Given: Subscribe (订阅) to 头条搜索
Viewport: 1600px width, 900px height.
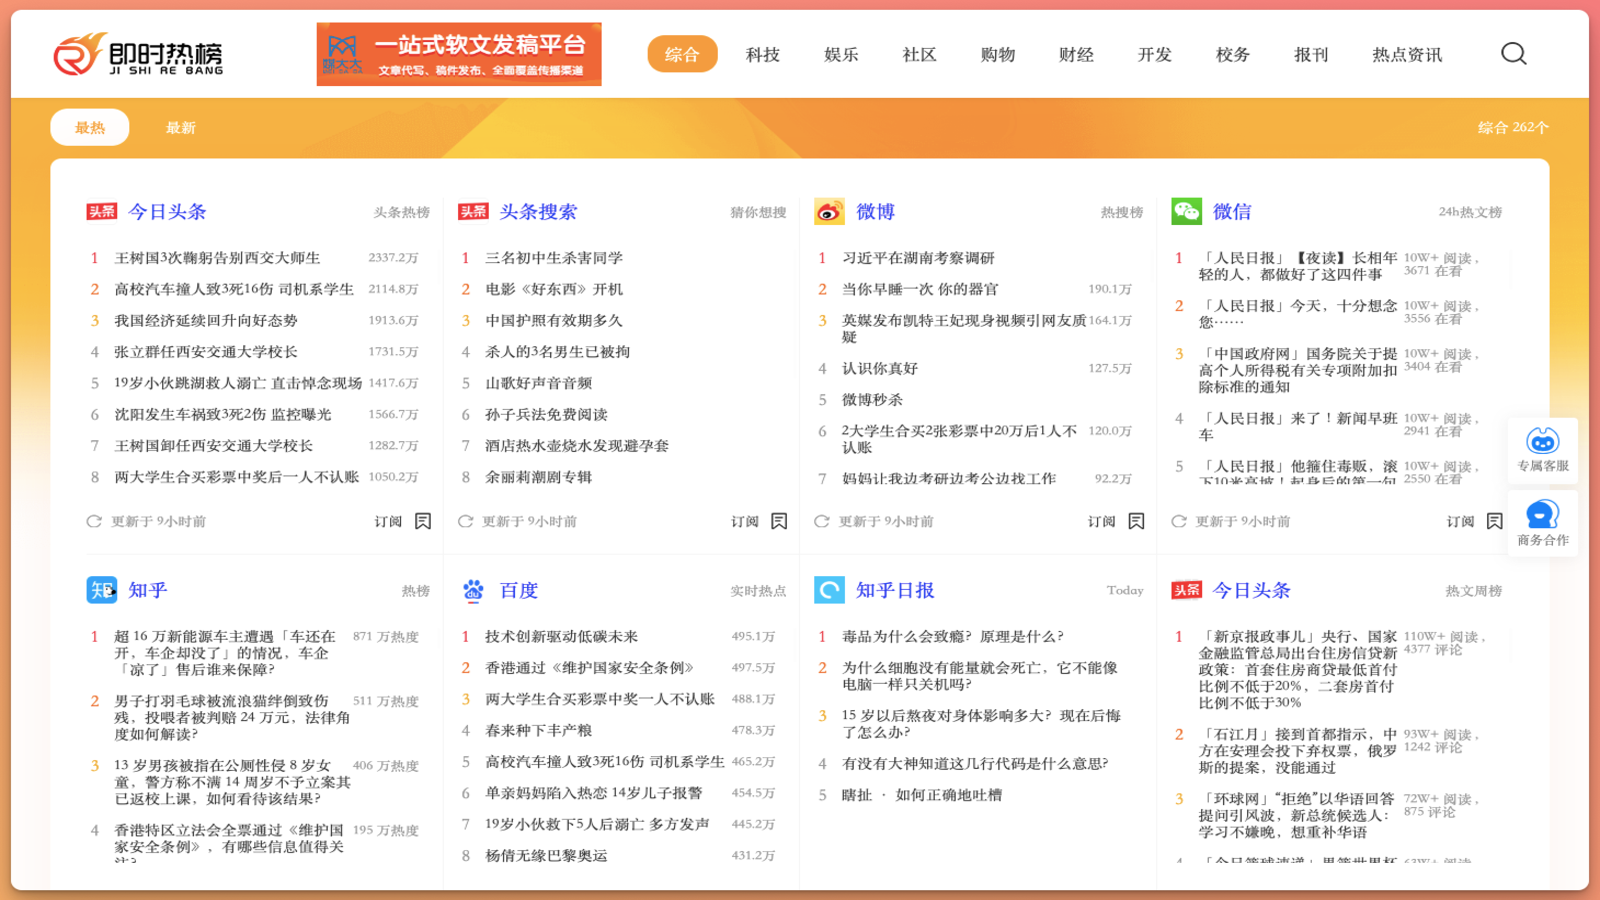Looking at the screenshot, I should coord(745,521).
